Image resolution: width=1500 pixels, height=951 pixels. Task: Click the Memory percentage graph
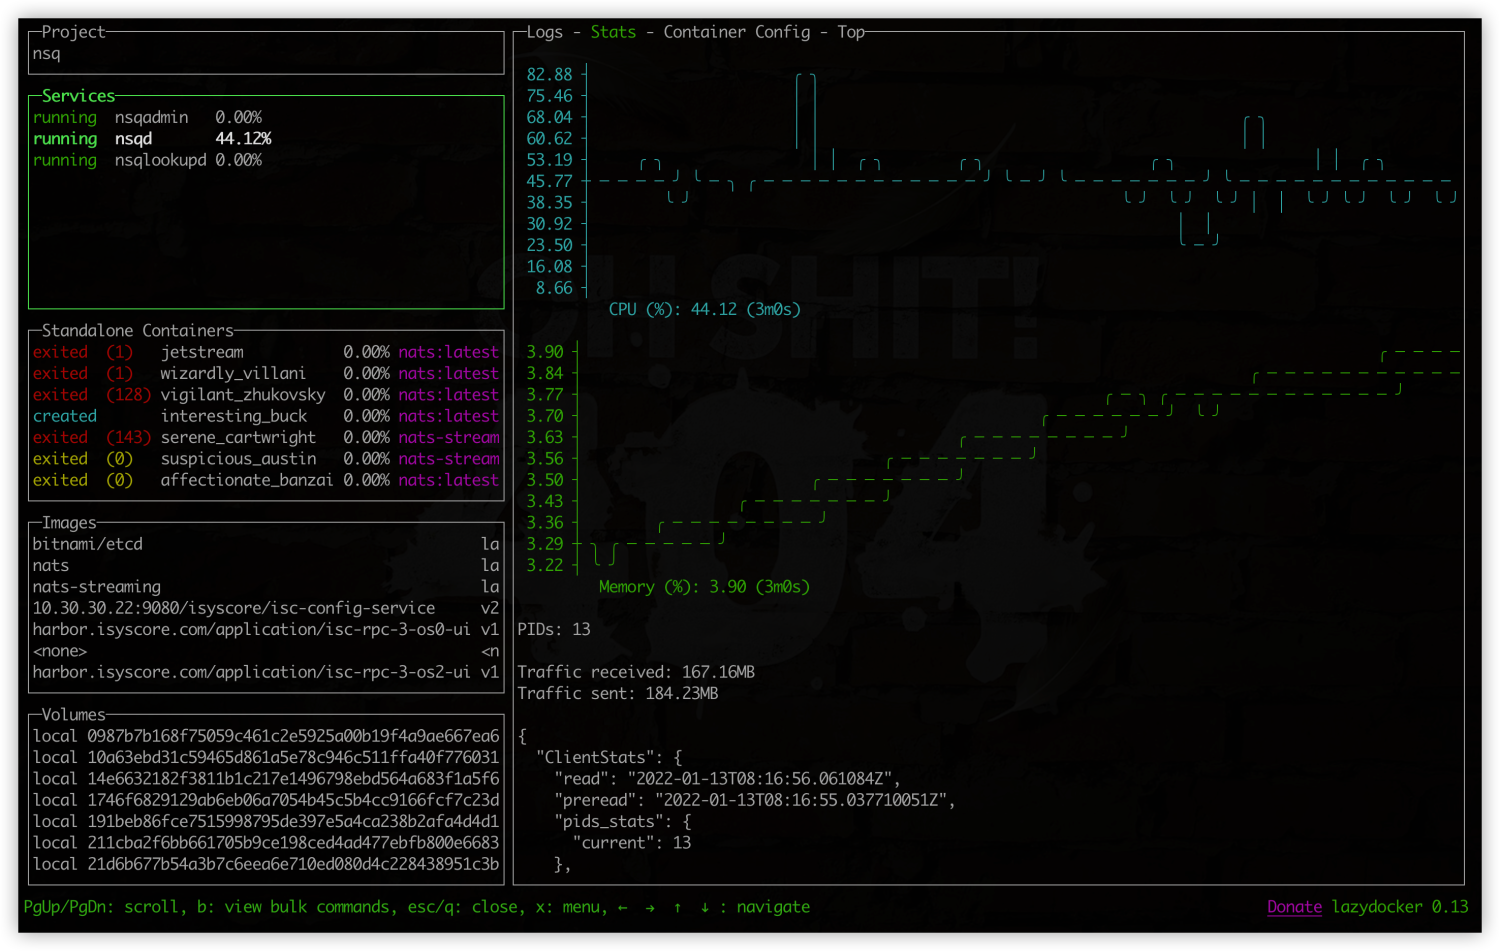click(1000, 460)
